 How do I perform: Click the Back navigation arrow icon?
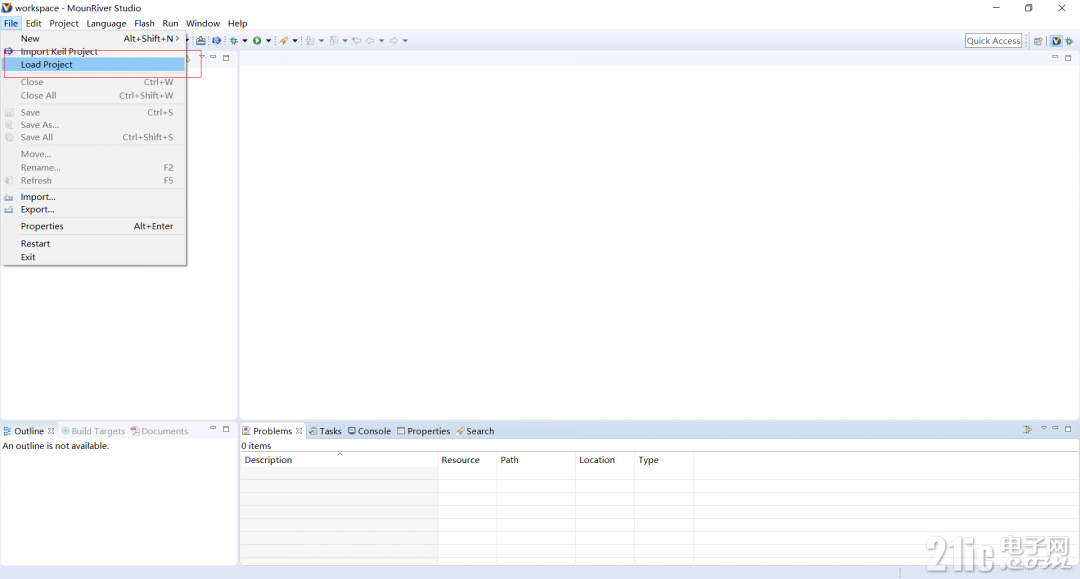371,41
